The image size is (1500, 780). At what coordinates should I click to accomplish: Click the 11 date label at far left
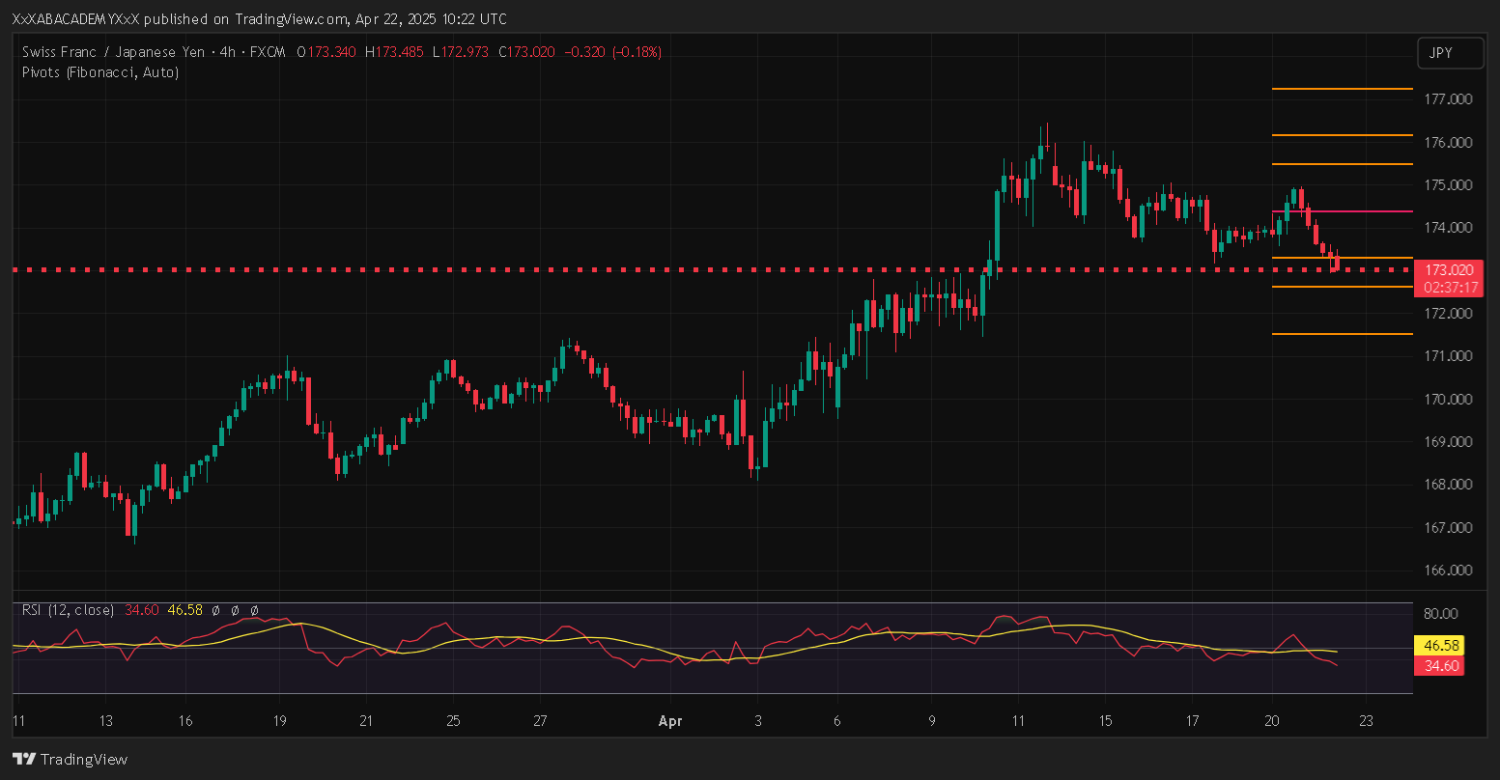coord(18,720)
